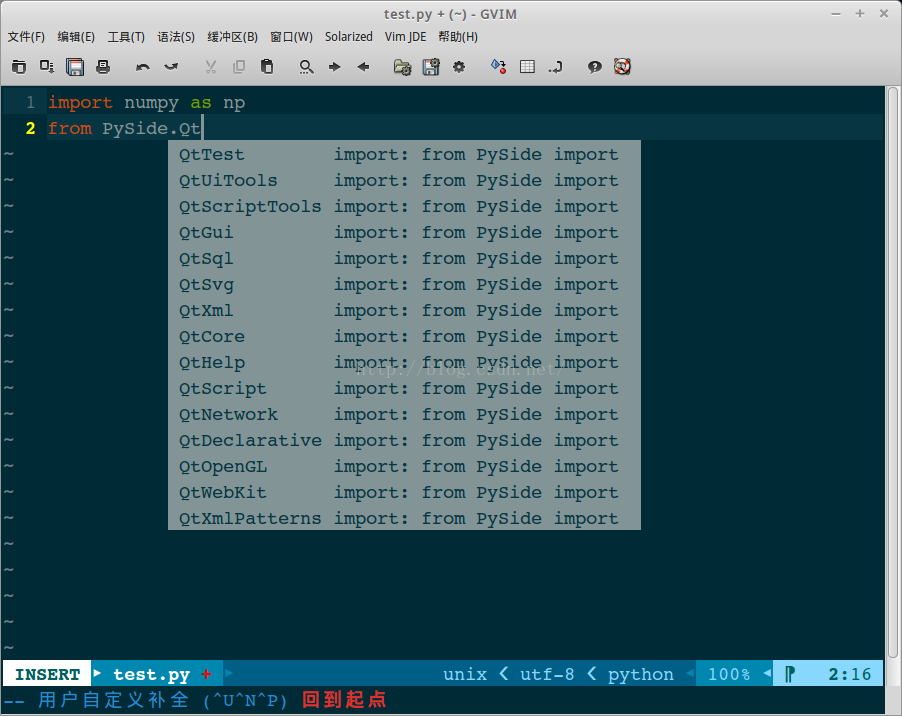
Task: Open the 窗口(W) menu
Action: coord(292,37)
